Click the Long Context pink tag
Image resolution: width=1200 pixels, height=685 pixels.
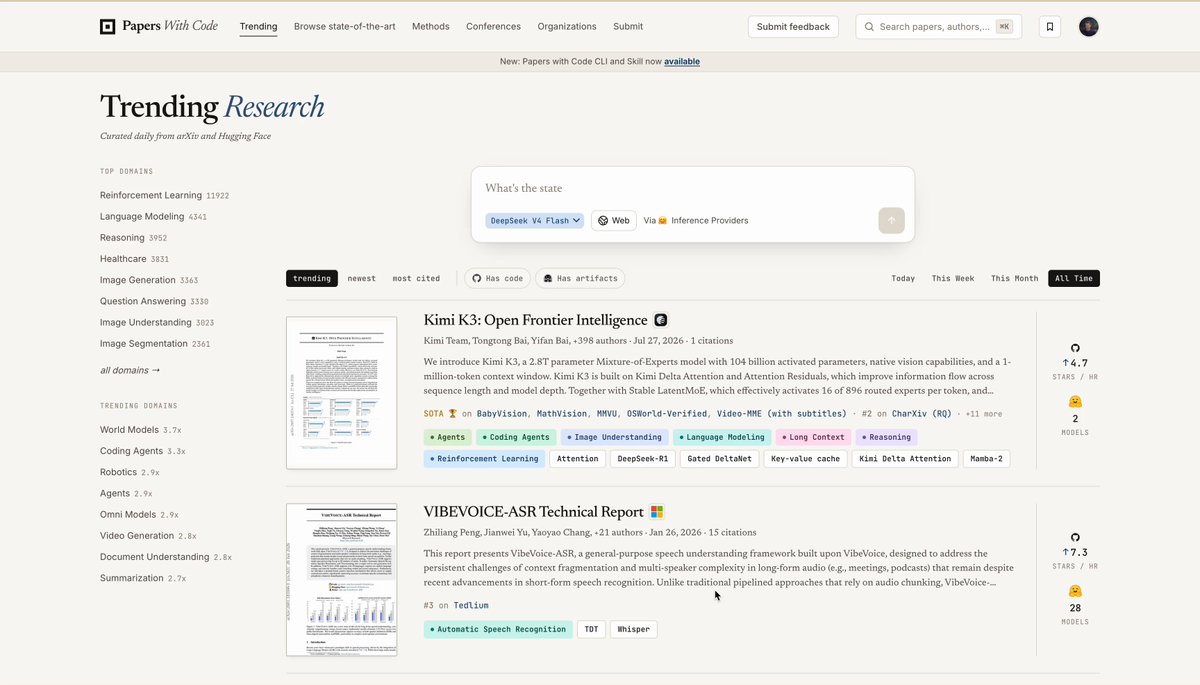(x=813, y=437)
